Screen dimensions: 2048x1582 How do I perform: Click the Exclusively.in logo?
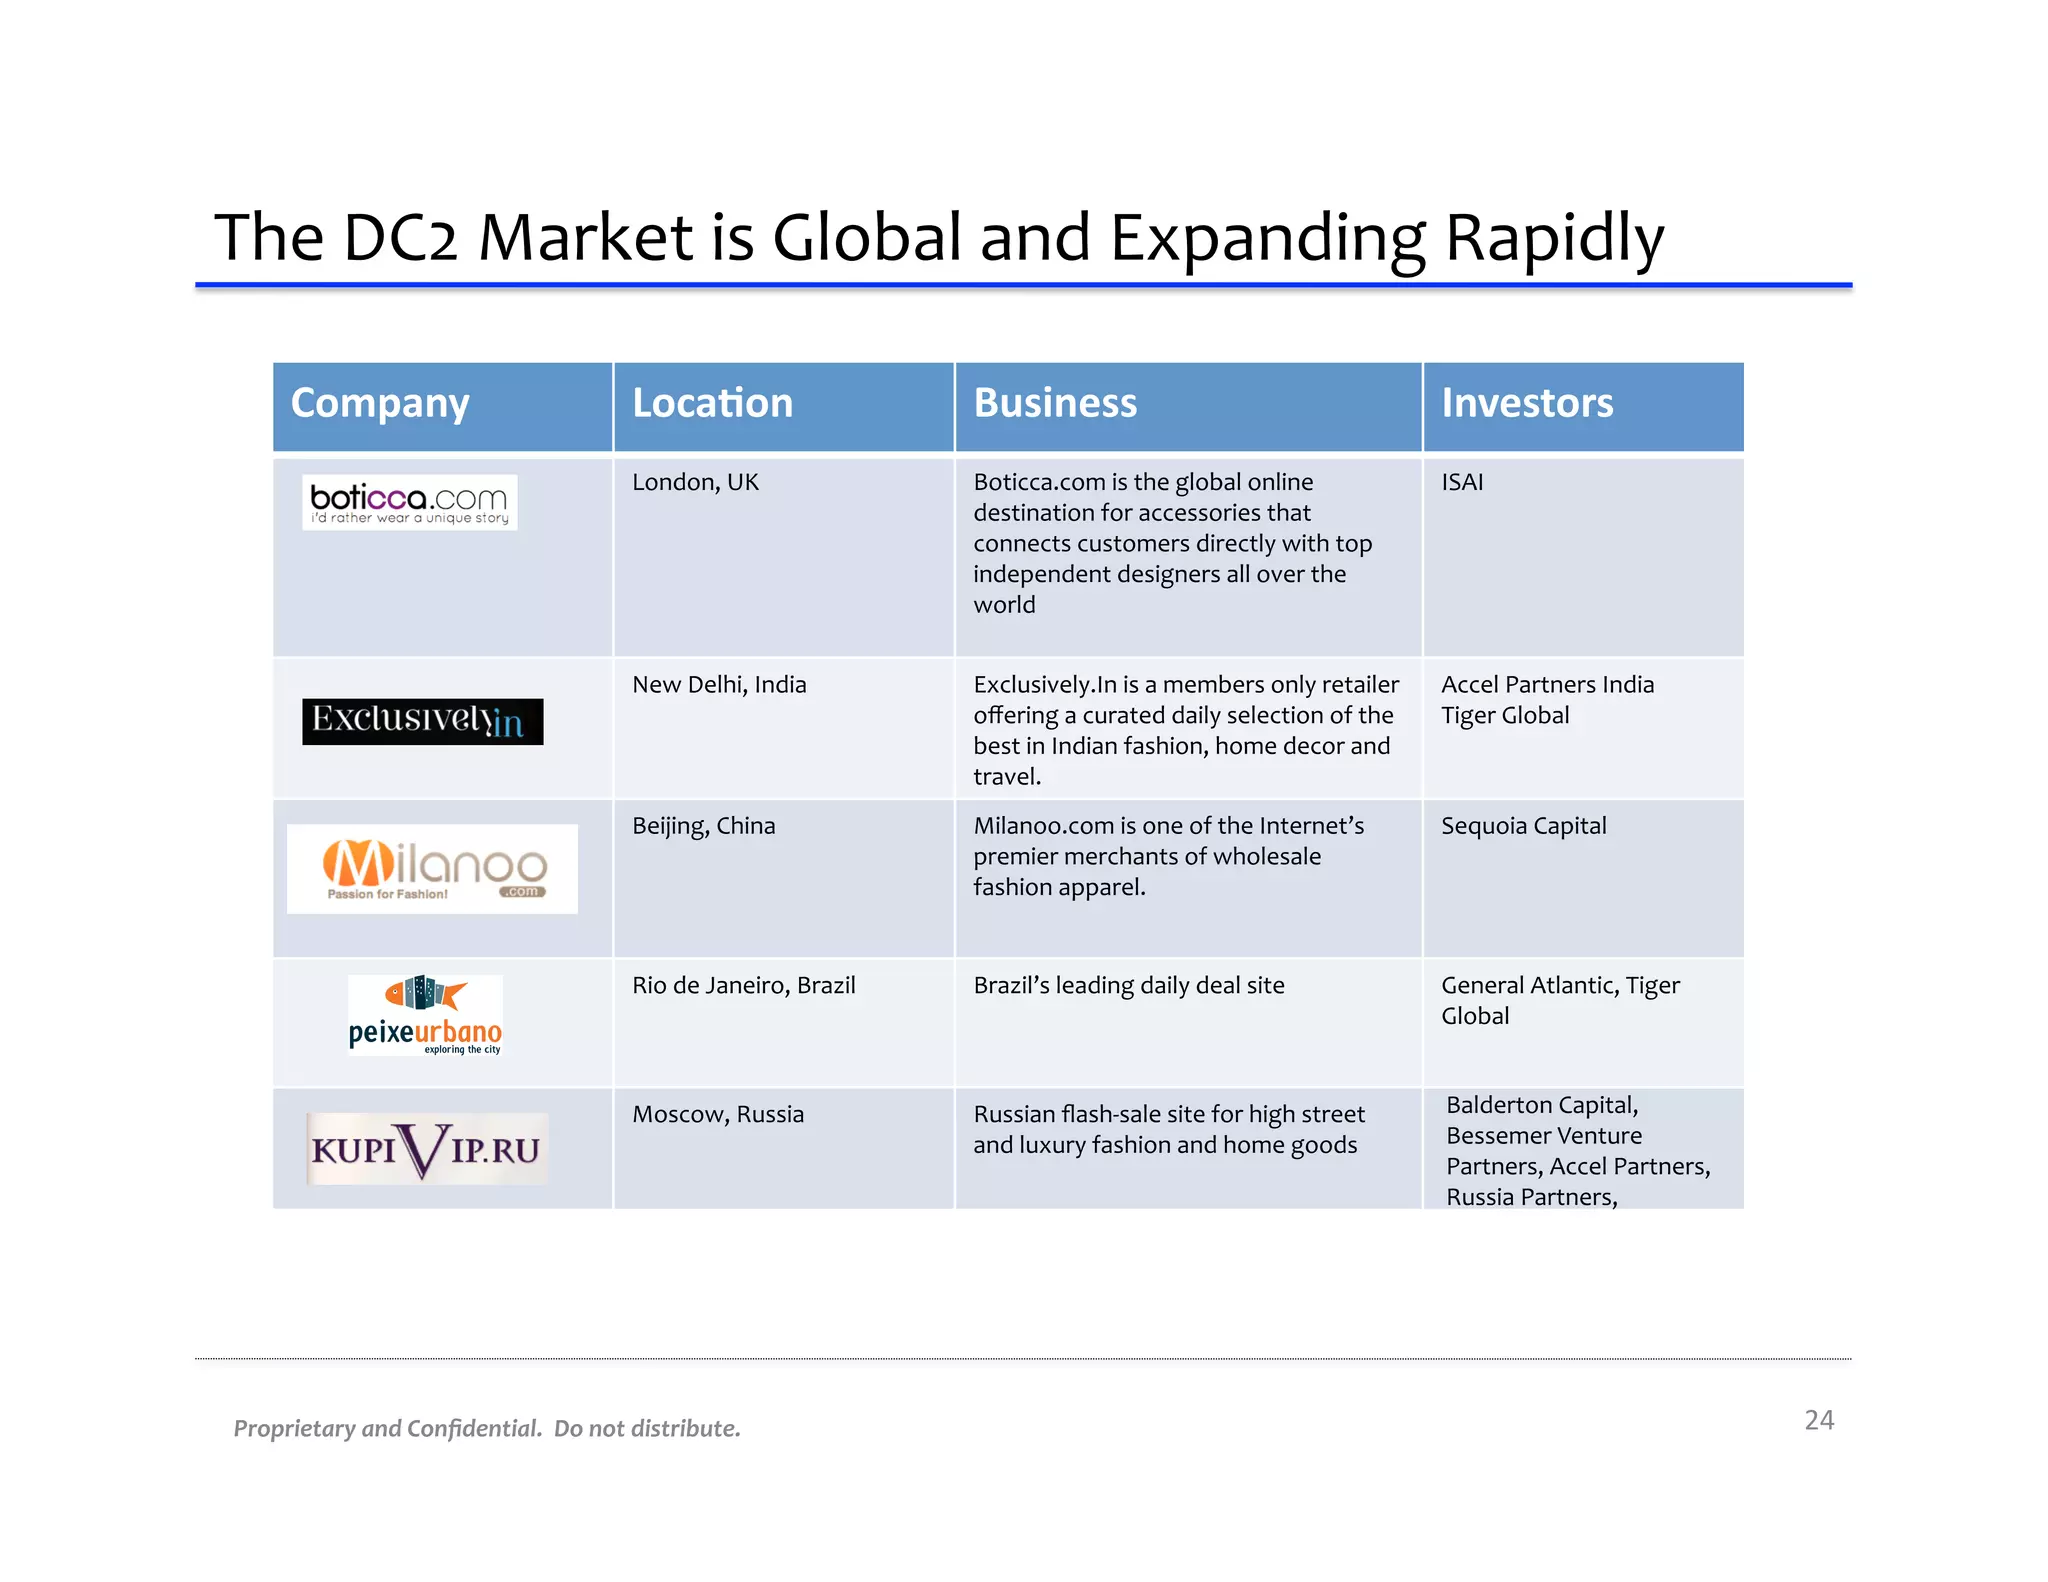click(422, 721)
